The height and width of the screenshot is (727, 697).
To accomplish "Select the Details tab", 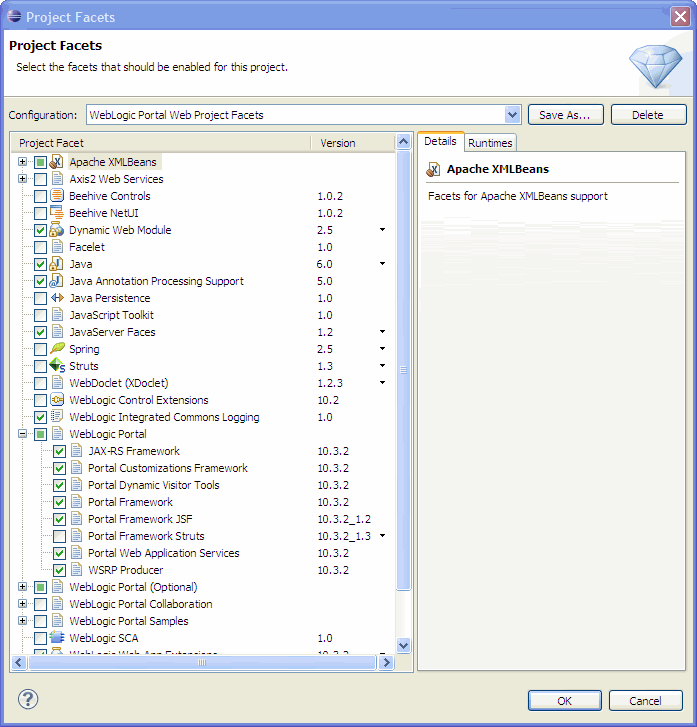I will coord(440,141).
